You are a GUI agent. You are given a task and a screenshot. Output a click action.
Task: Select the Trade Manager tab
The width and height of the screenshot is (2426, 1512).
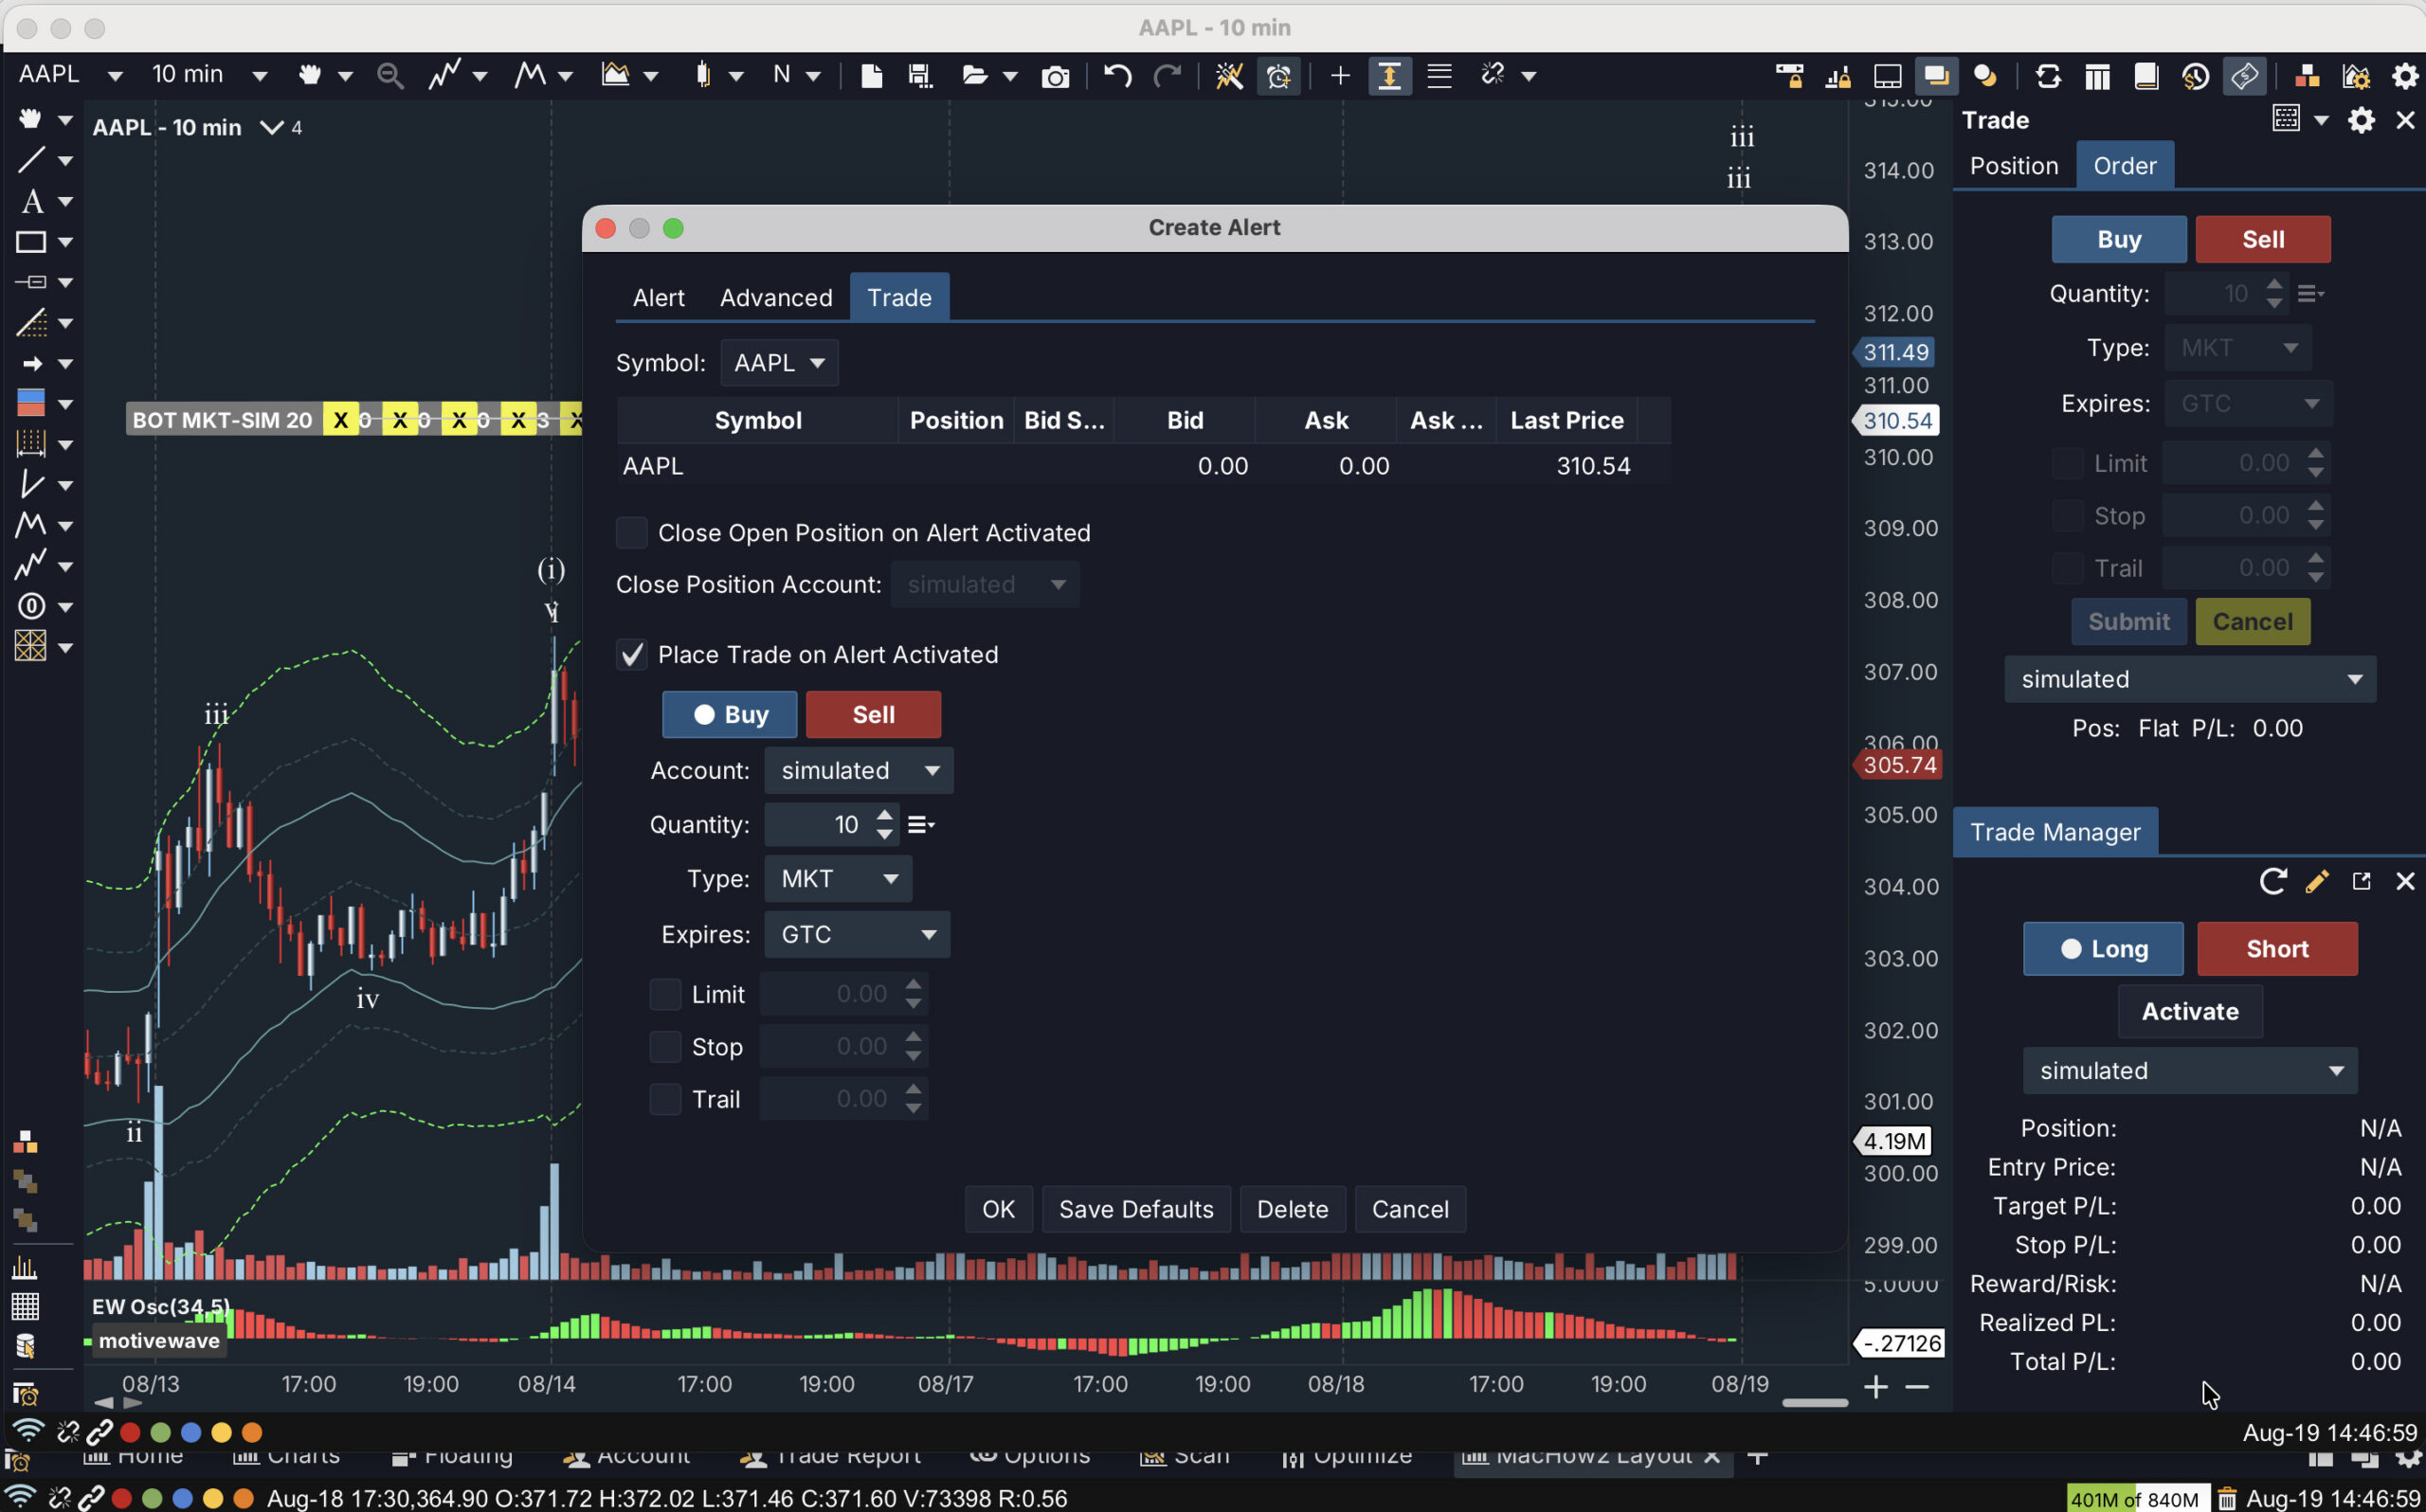click(2055, 832)
